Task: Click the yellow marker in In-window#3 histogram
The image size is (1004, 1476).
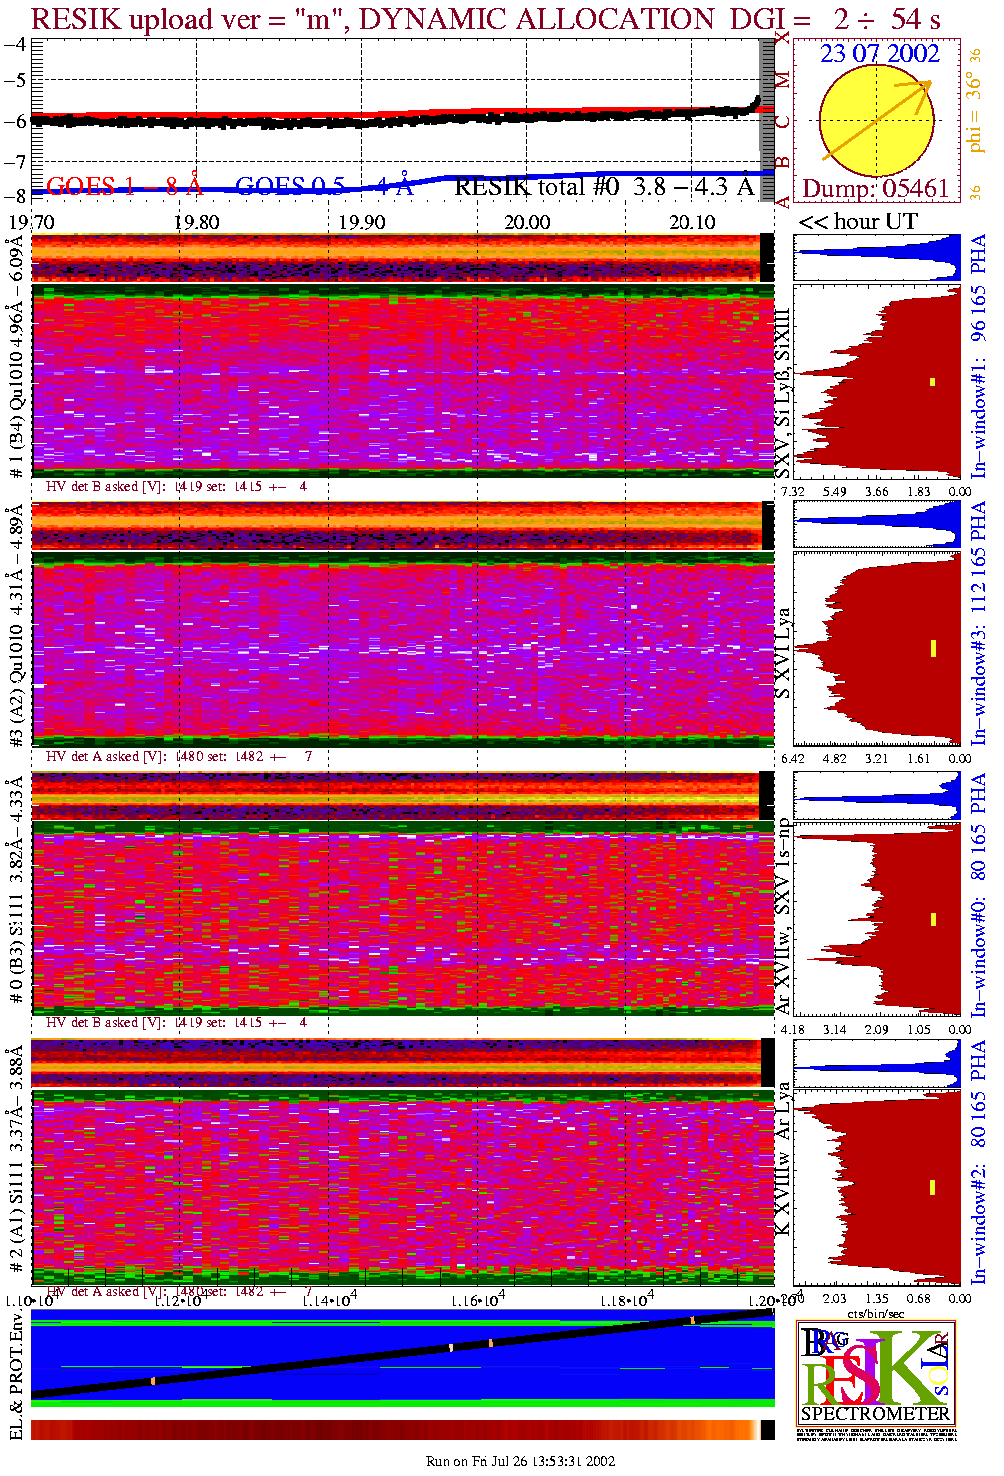Action: pos(933,648)
